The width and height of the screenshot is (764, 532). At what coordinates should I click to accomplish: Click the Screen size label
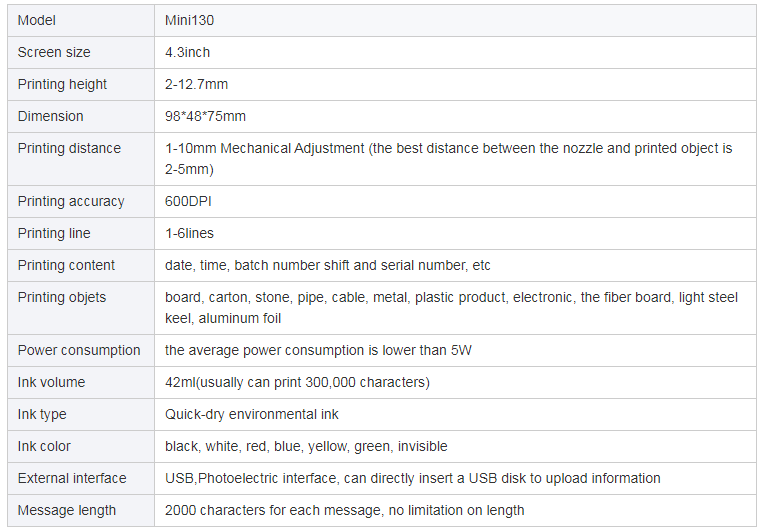[x=54, y=52]
